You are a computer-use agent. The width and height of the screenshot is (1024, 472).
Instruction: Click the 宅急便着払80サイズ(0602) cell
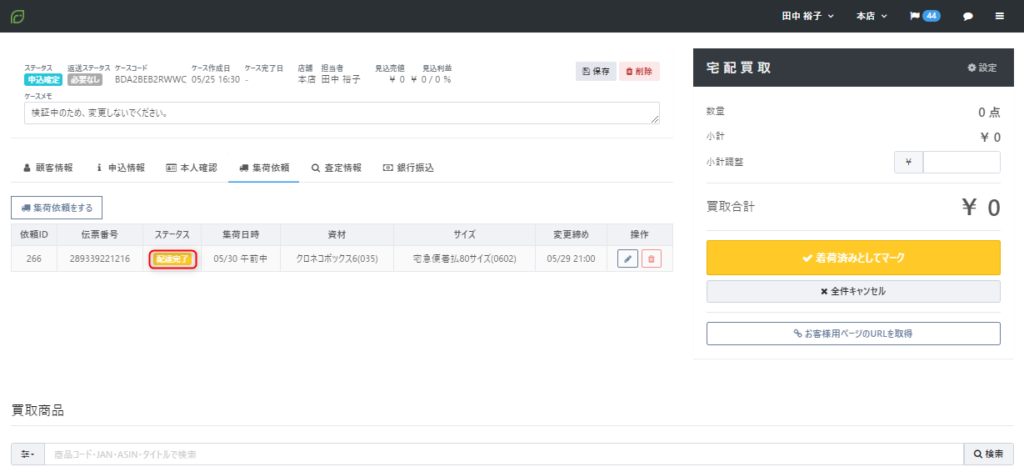(x=464, y=259)
